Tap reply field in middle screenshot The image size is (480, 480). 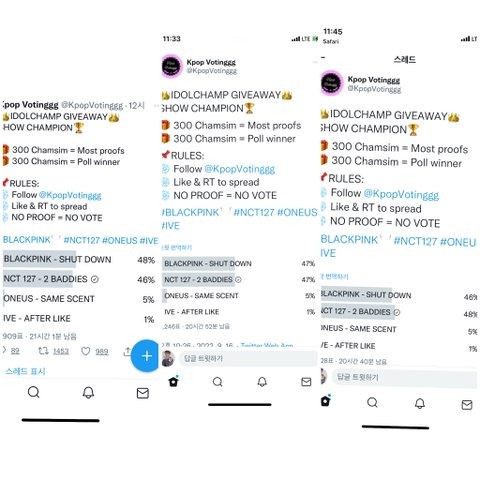[x=248, y=359]
